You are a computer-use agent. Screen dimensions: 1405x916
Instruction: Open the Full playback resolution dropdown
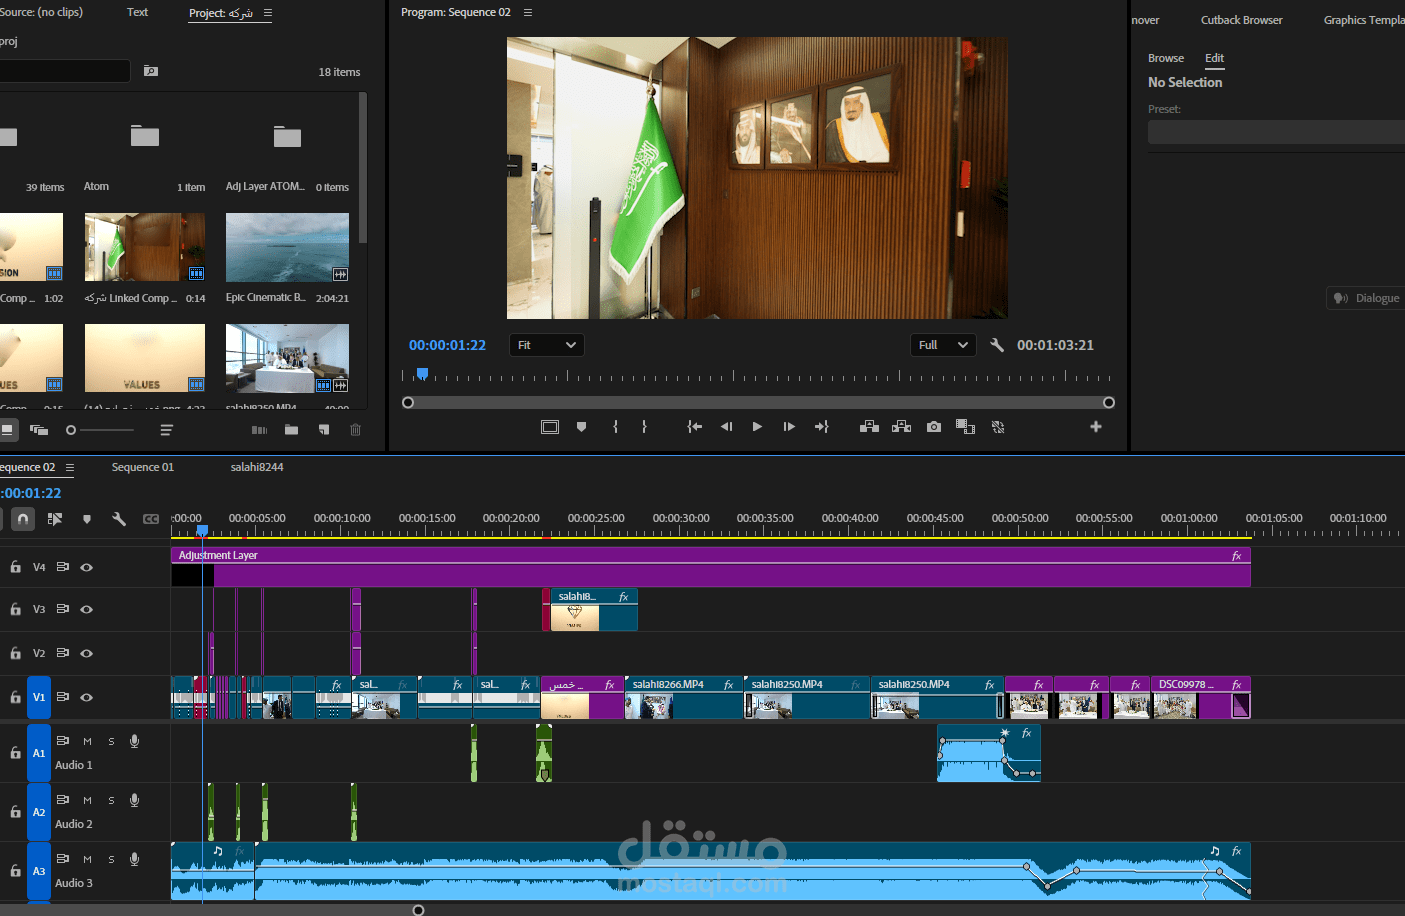[x=944, y=345]
